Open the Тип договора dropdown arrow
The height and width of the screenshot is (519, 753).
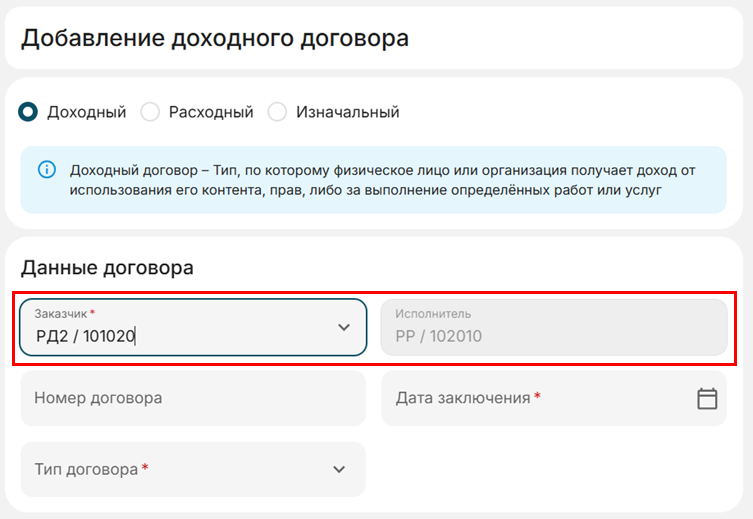pyautogui.click(x=339, y=469)
